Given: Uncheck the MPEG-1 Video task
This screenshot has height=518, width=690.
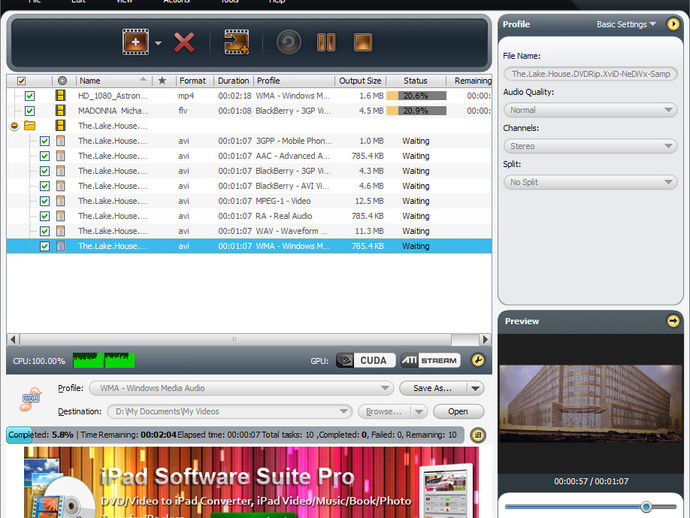Looking at the screenshot, I should tap(44, 201).
